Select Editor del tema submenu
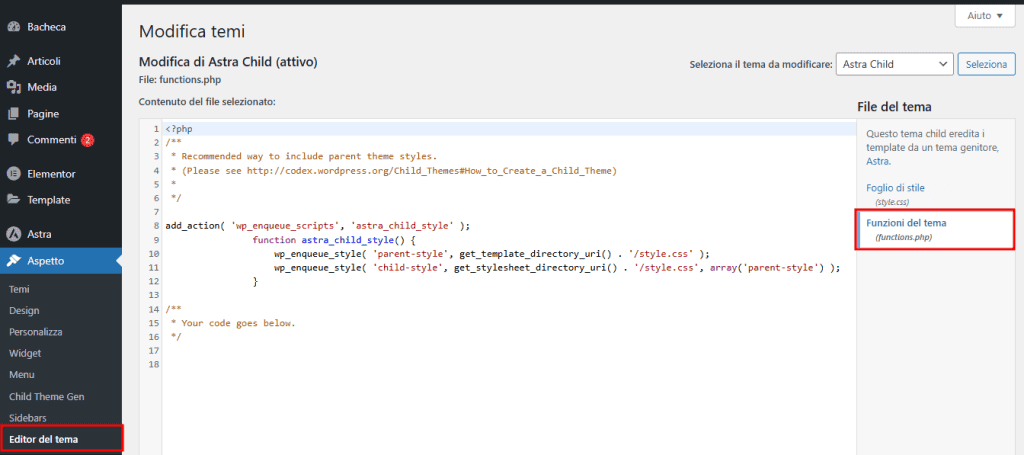1024x455 pixels. [44, 439]
